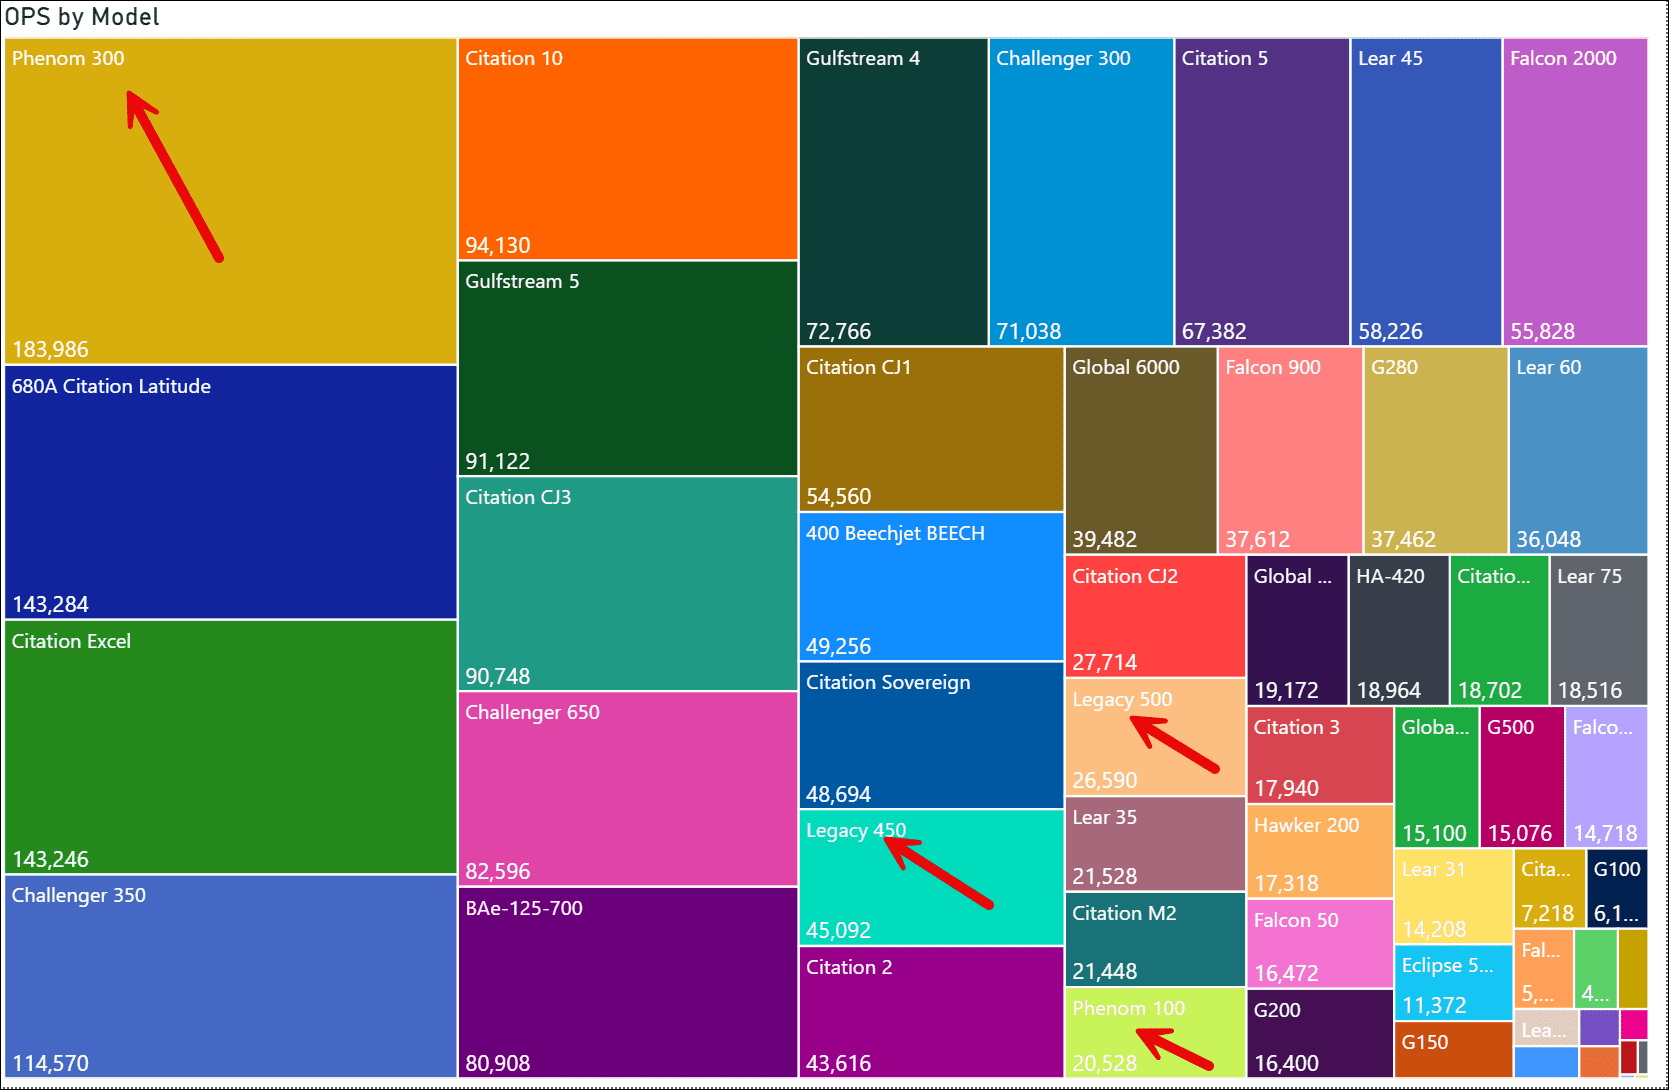
Task: Click the OPS by Model chart title
Action: click(x=82, y=17)
